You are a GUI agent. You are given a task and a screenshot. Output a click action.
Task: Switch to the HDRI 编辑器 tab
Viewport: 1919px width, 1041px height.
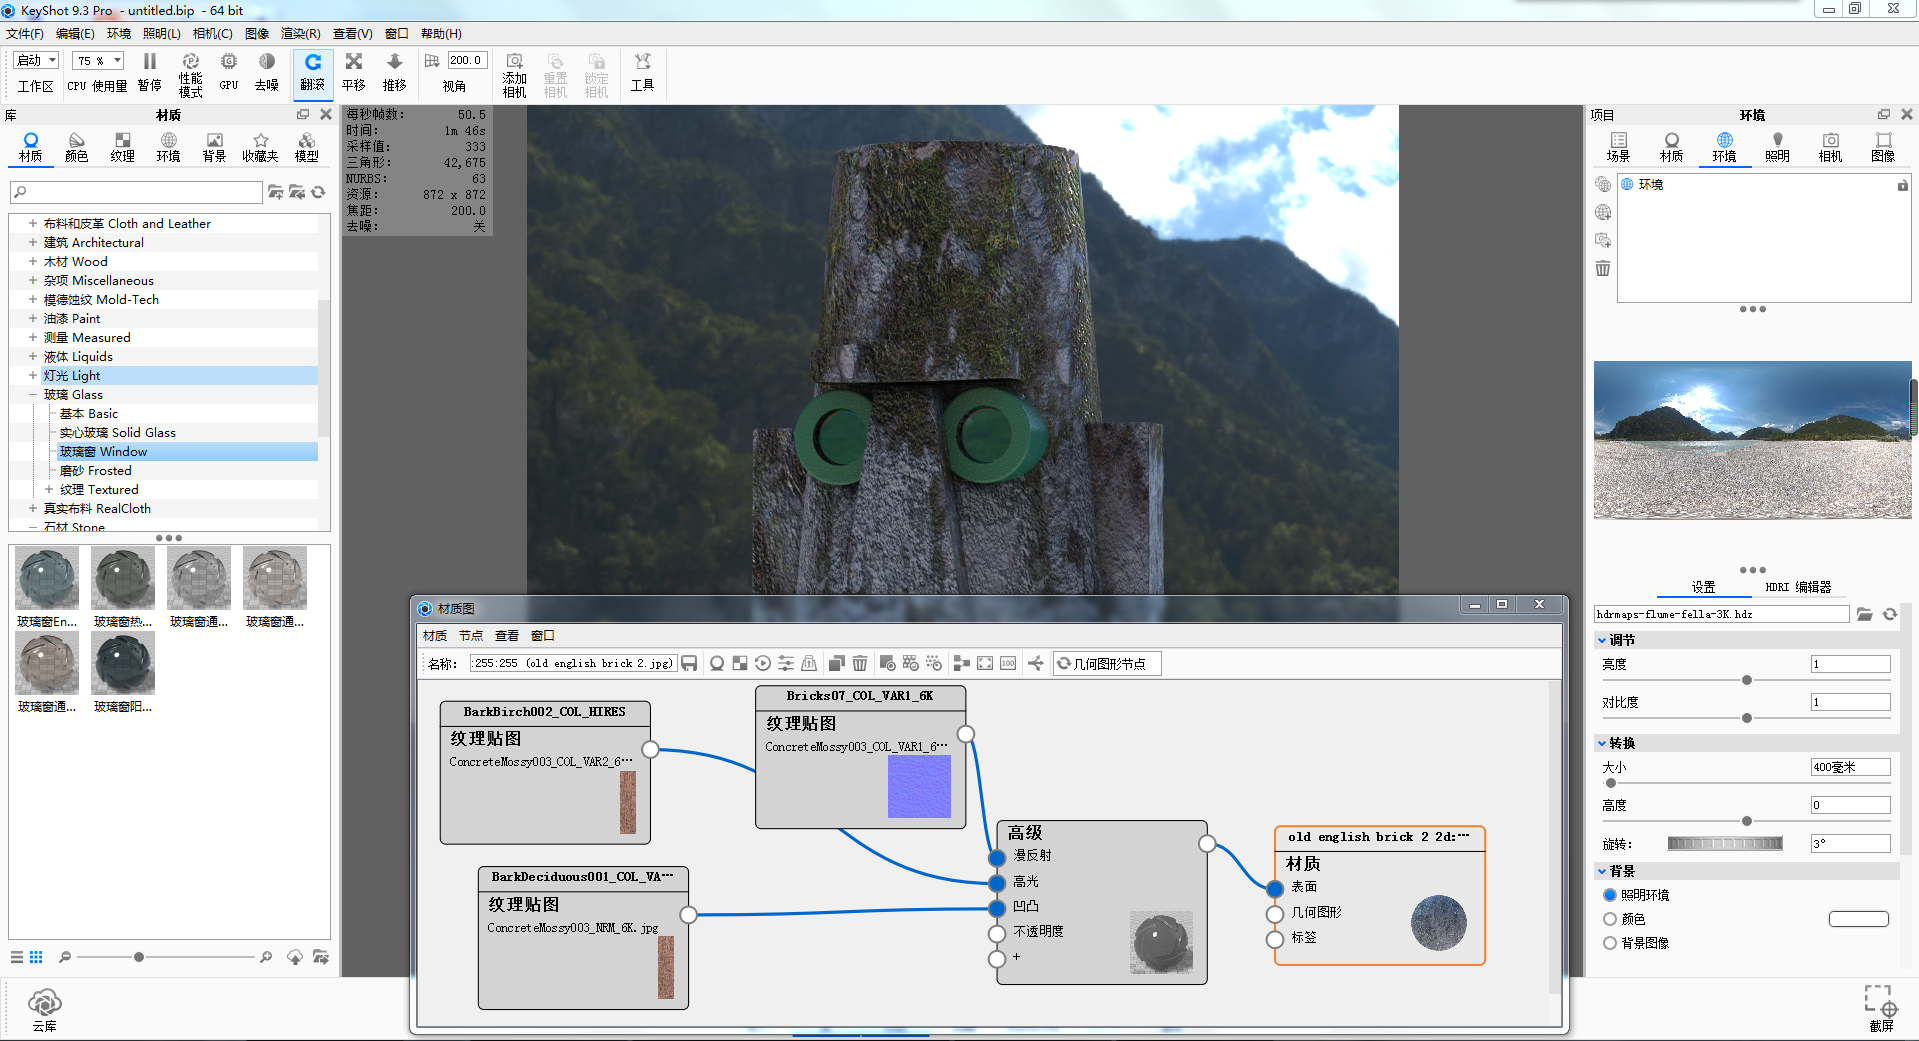[1797, 587]
